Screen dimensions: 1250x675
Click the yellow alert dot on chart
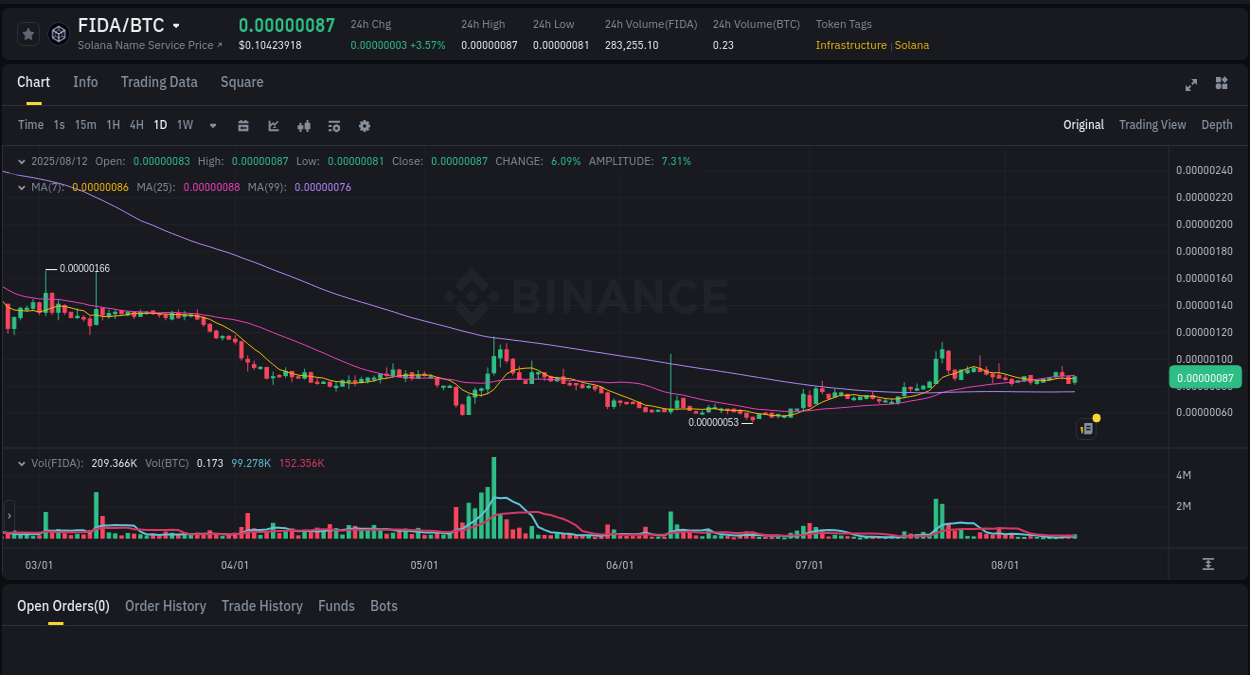pyautogui.click(x=1097, y=417)
